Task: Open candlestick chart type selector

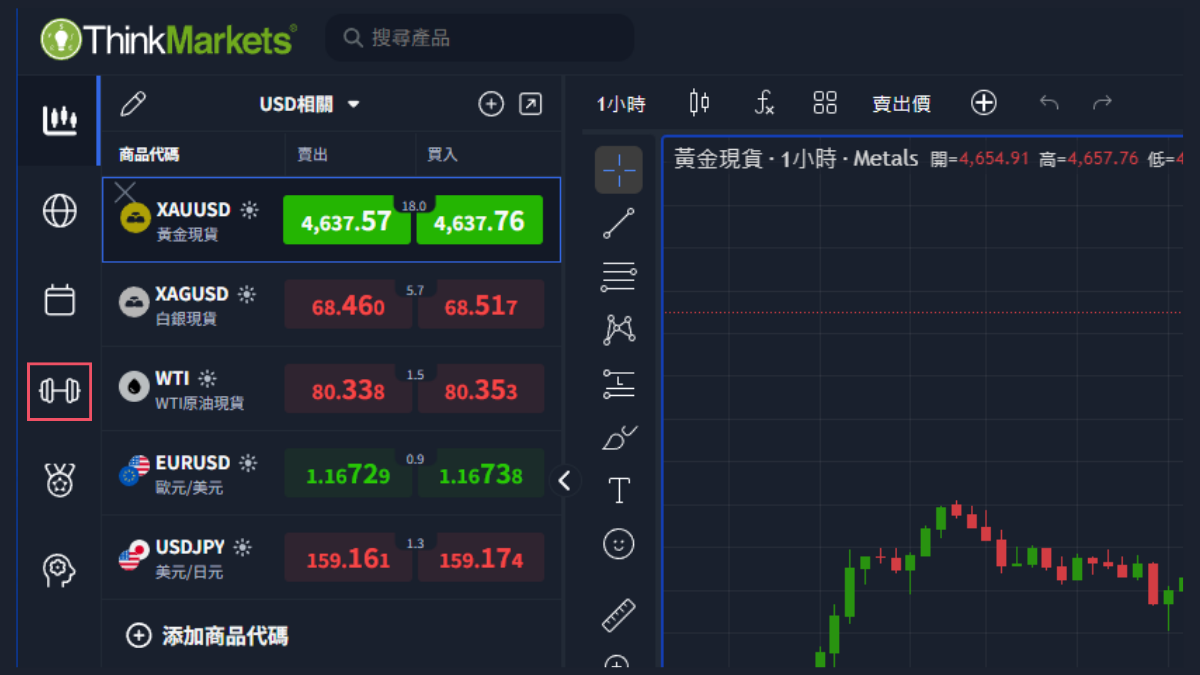Action: point(699,102)
